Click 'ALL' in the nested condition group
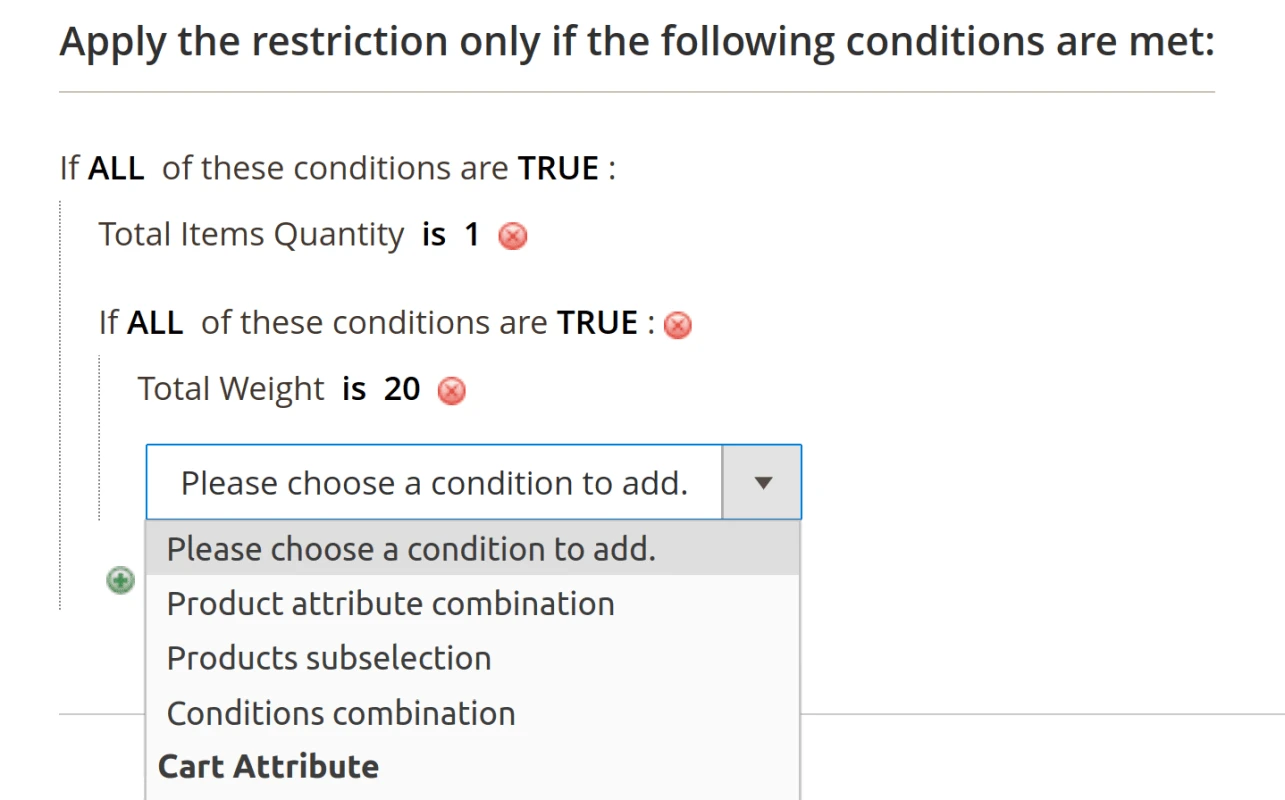Image resolution: width=1285 pixels, height=800 pixels. click(x=157, y=322)
